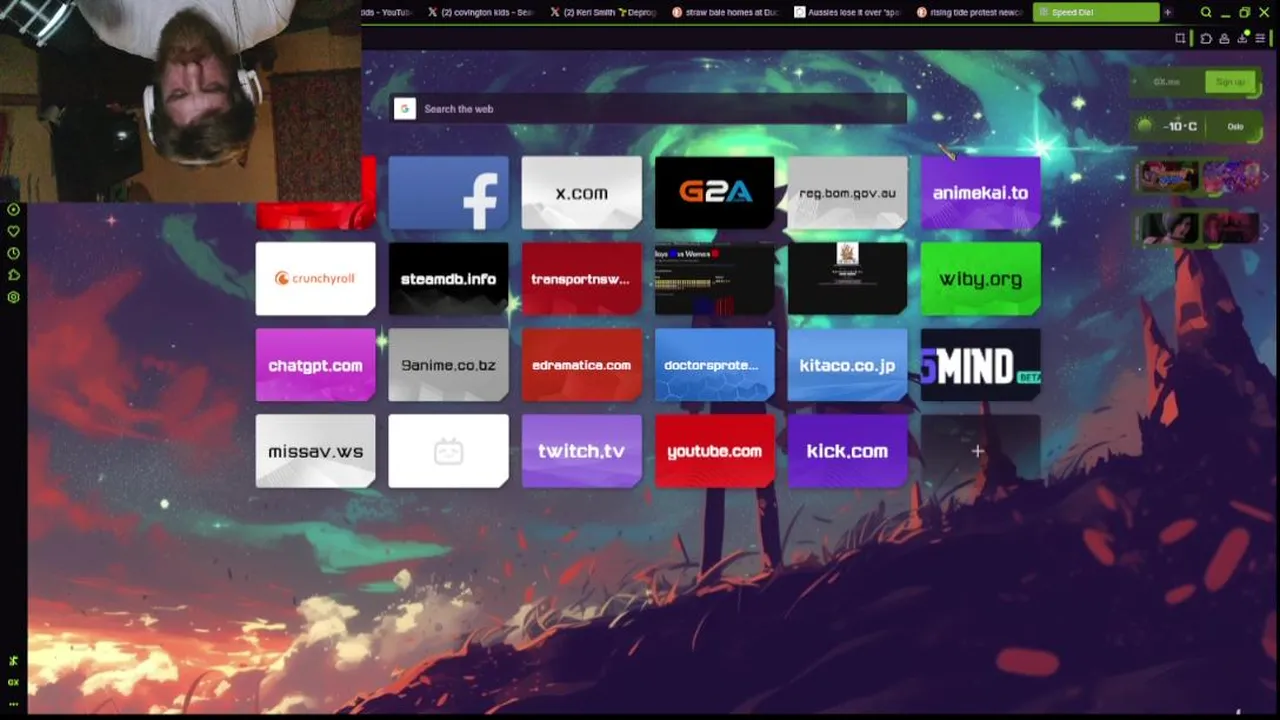This screenshot has height=720, width=1280.
Task: Open the G2A speed dial tile
Action: tap(714, 192)
